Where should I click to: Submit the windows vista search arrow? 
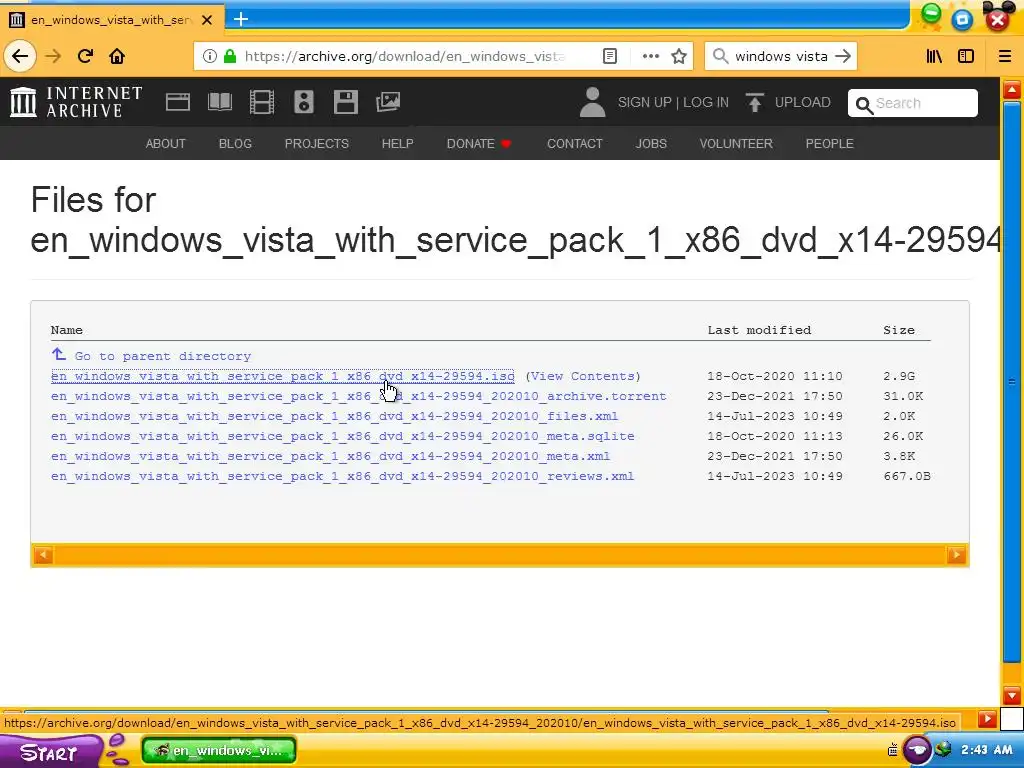[x=843, y=56]
